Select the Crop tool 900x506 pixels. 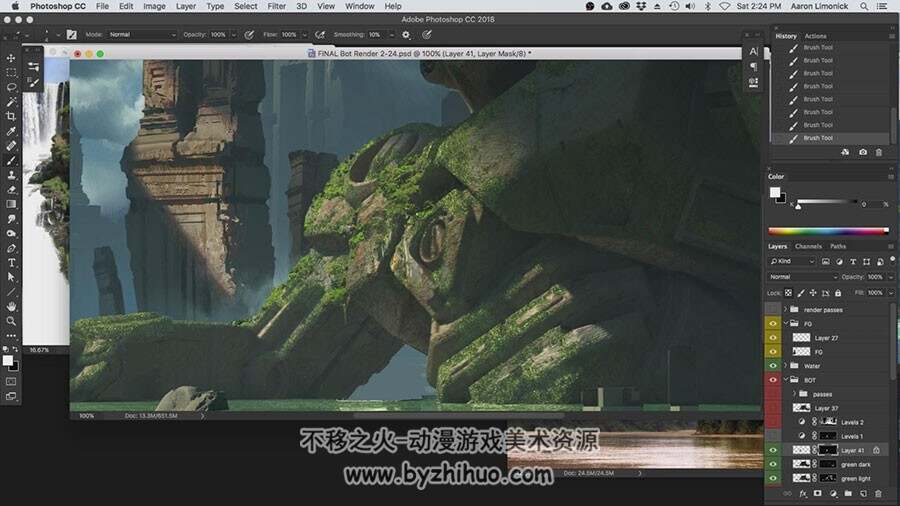coord(11,116)
